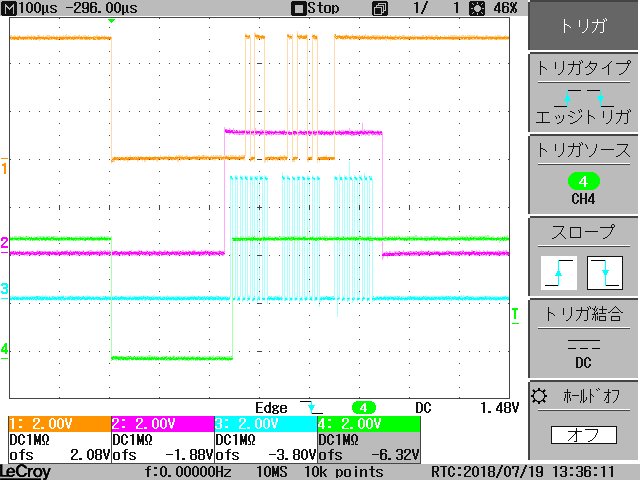
Task: Click the falling slope symbol beside Edge
Action: (311, 407)
